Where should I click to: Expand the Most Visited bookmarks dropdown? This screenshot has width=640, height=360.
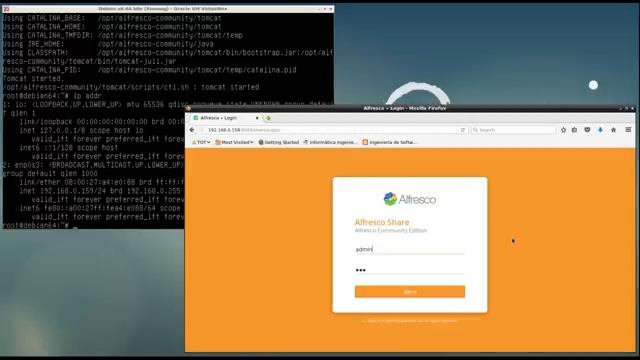[x=234, y=142]
